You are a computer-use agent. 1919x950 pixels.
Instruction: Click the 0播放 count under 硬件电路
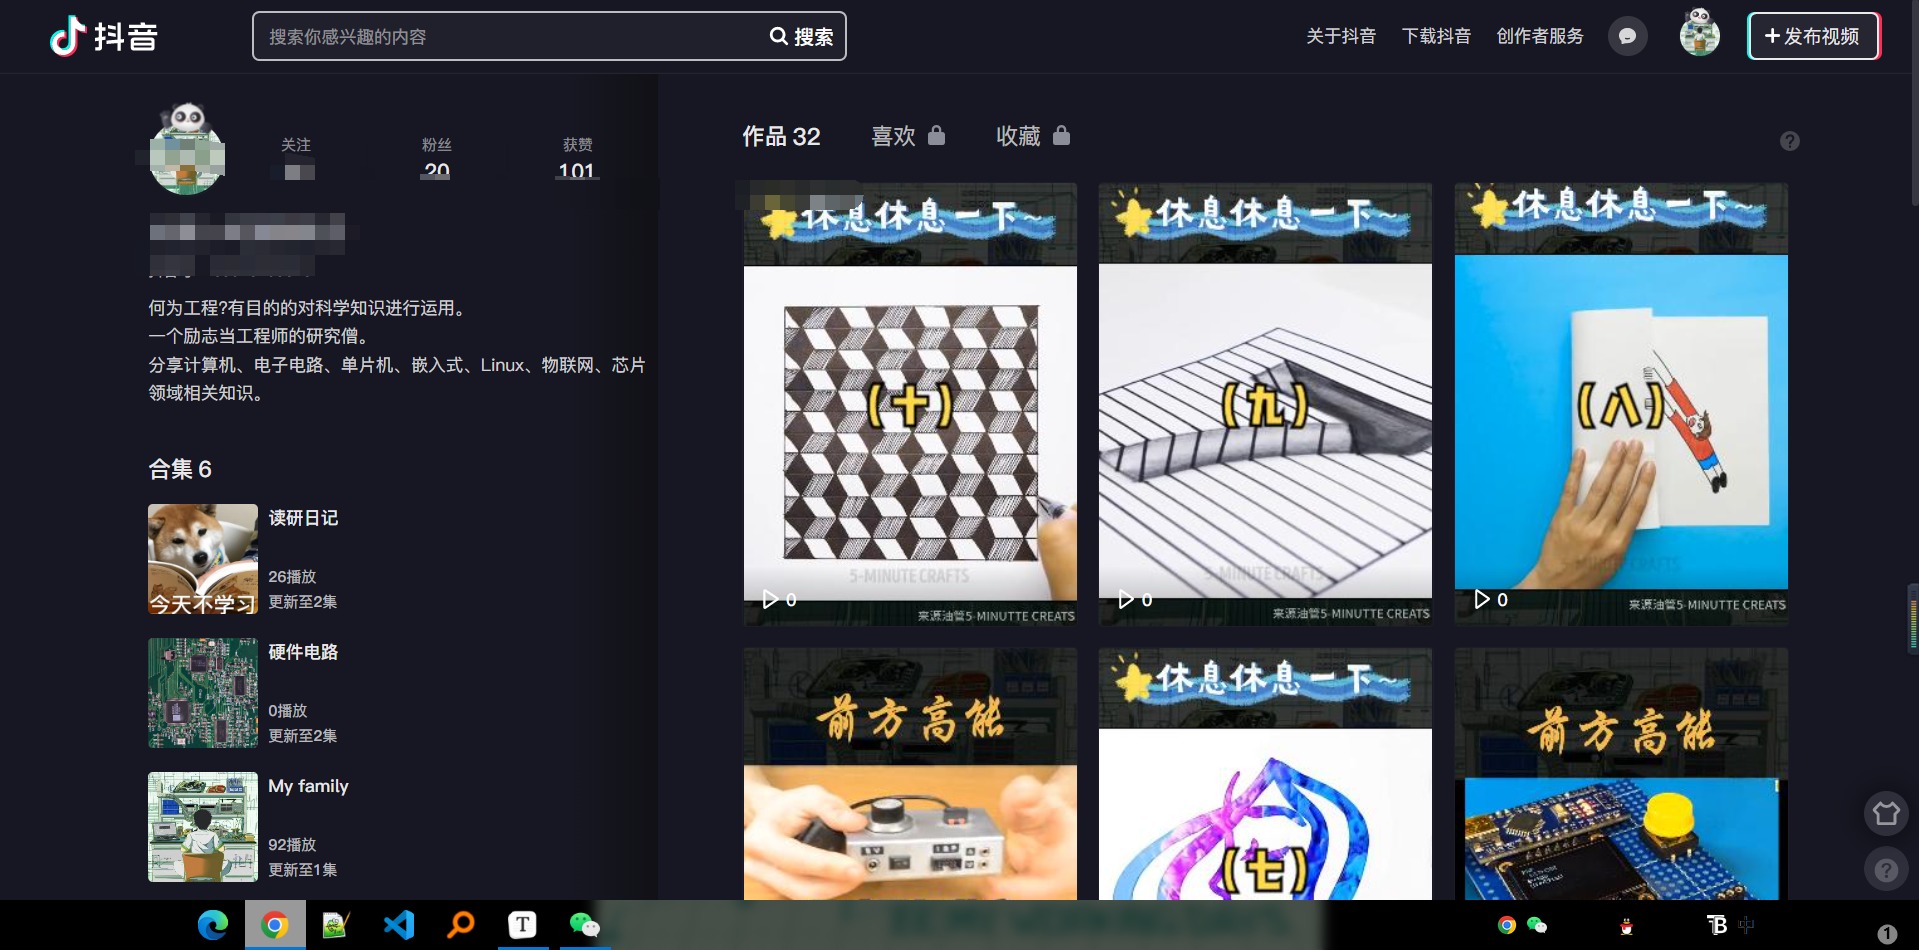(x=287, y=711)
